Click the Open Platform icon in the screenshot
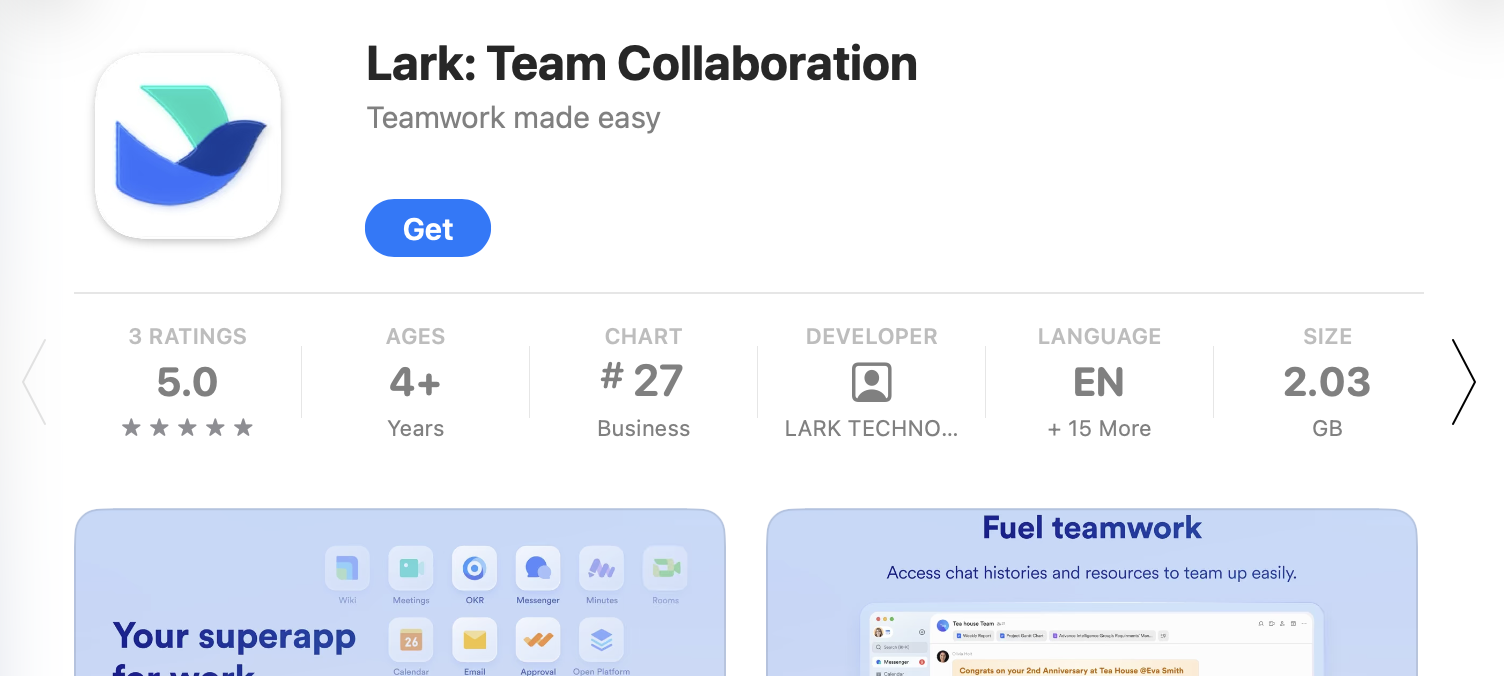The image size is (1504, 676). point(602,640)
